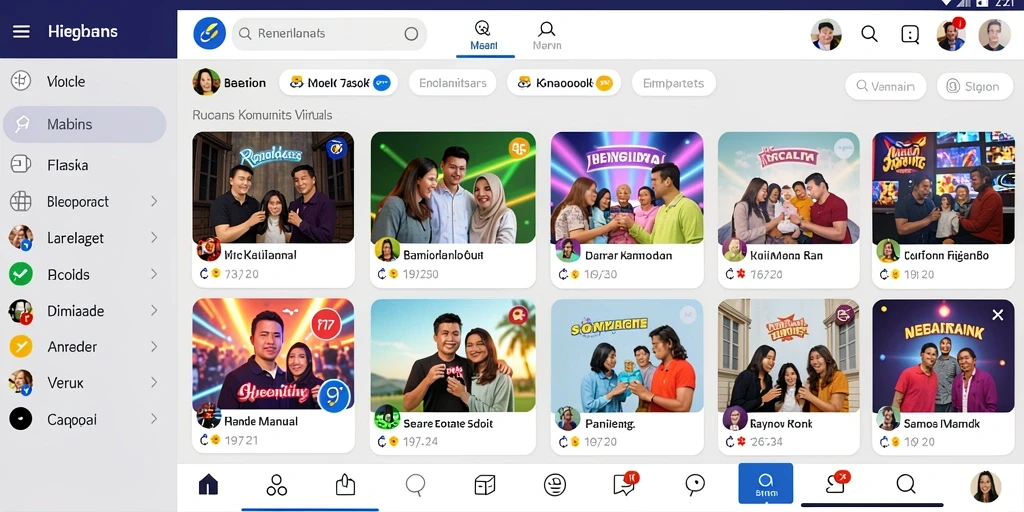1024x512 pixels.
Task: Open the Bamiorlanlooutt card thumbnail
Action: [x=453, y=187]
